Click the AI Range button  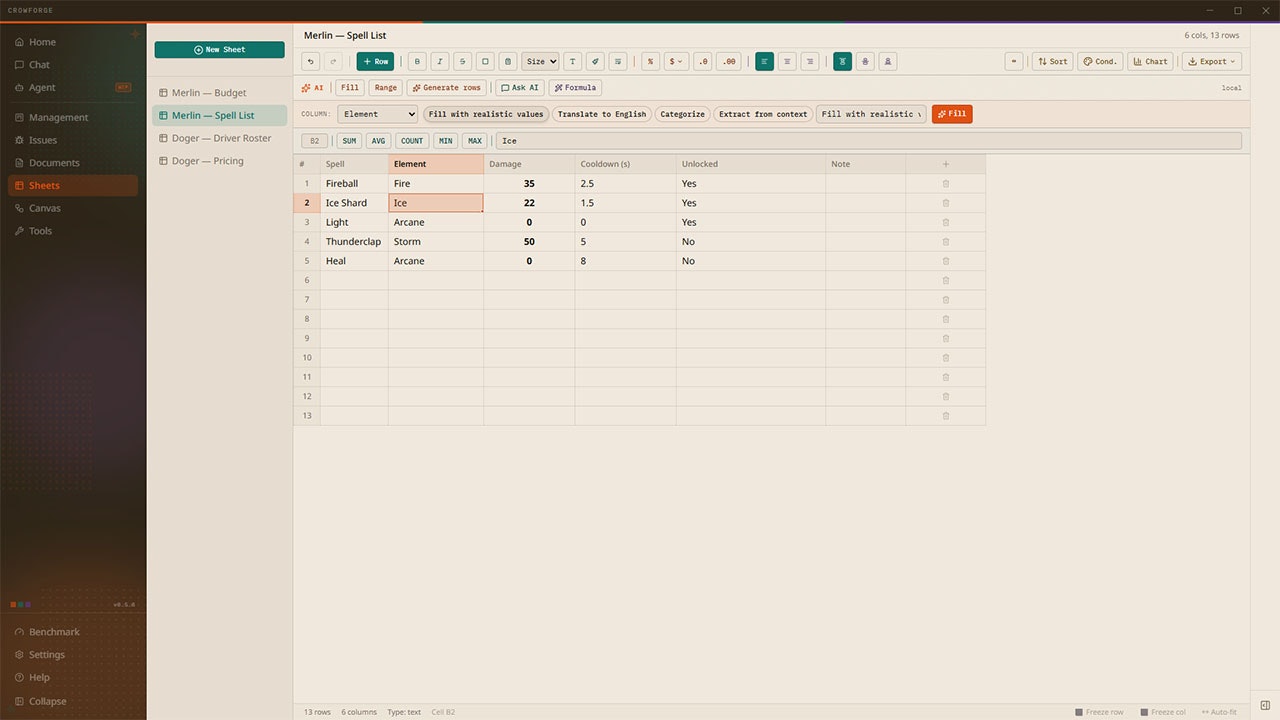[386, 88]
